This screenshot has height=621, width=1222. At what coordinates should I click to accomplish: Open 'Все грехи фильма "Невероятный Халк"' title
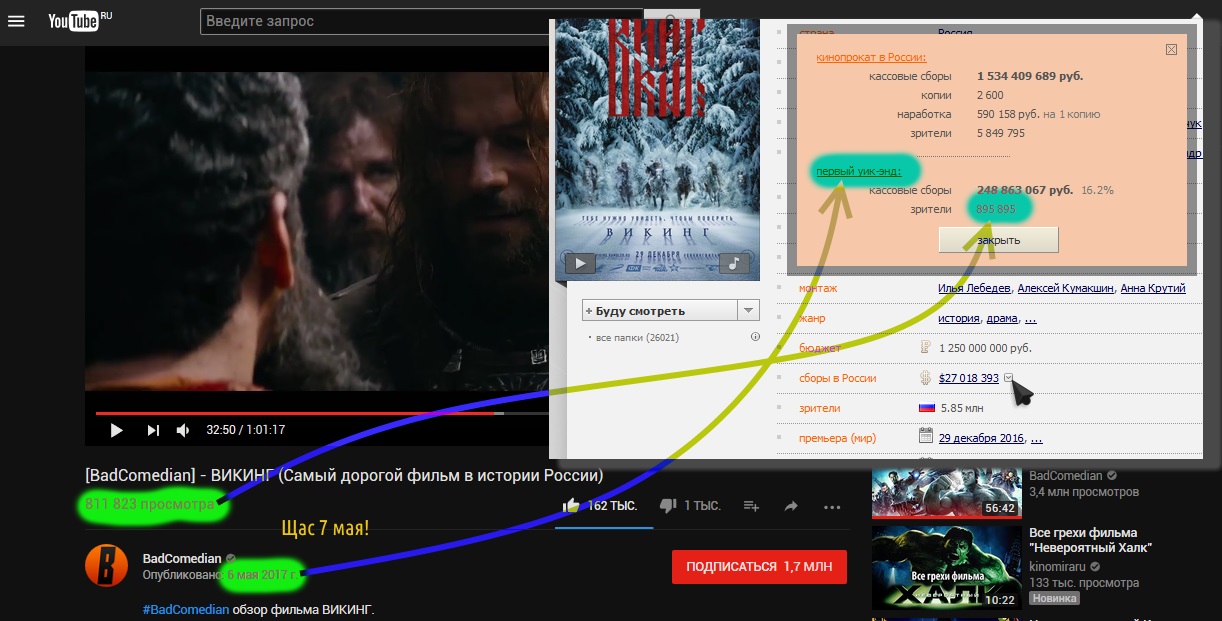(x=1091, y=540)
